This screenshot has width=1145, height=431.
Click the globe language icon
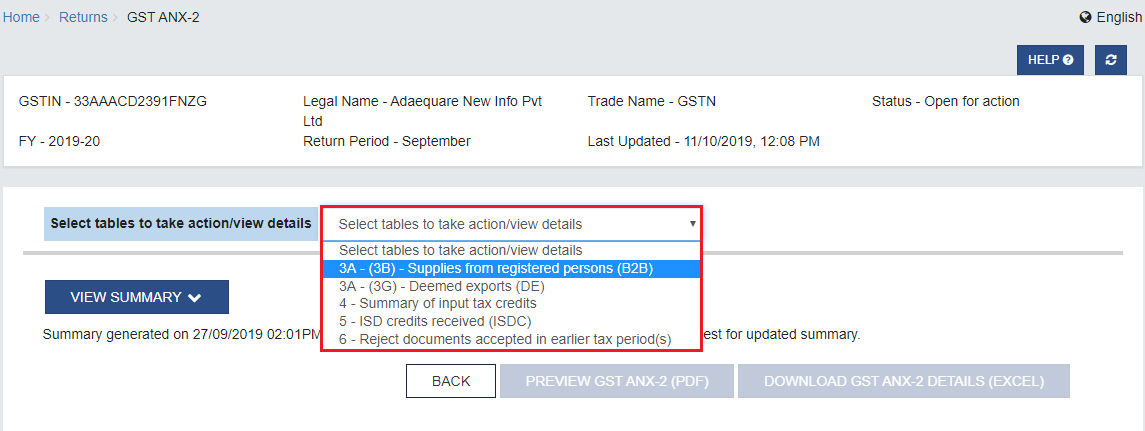point(1085,17)
